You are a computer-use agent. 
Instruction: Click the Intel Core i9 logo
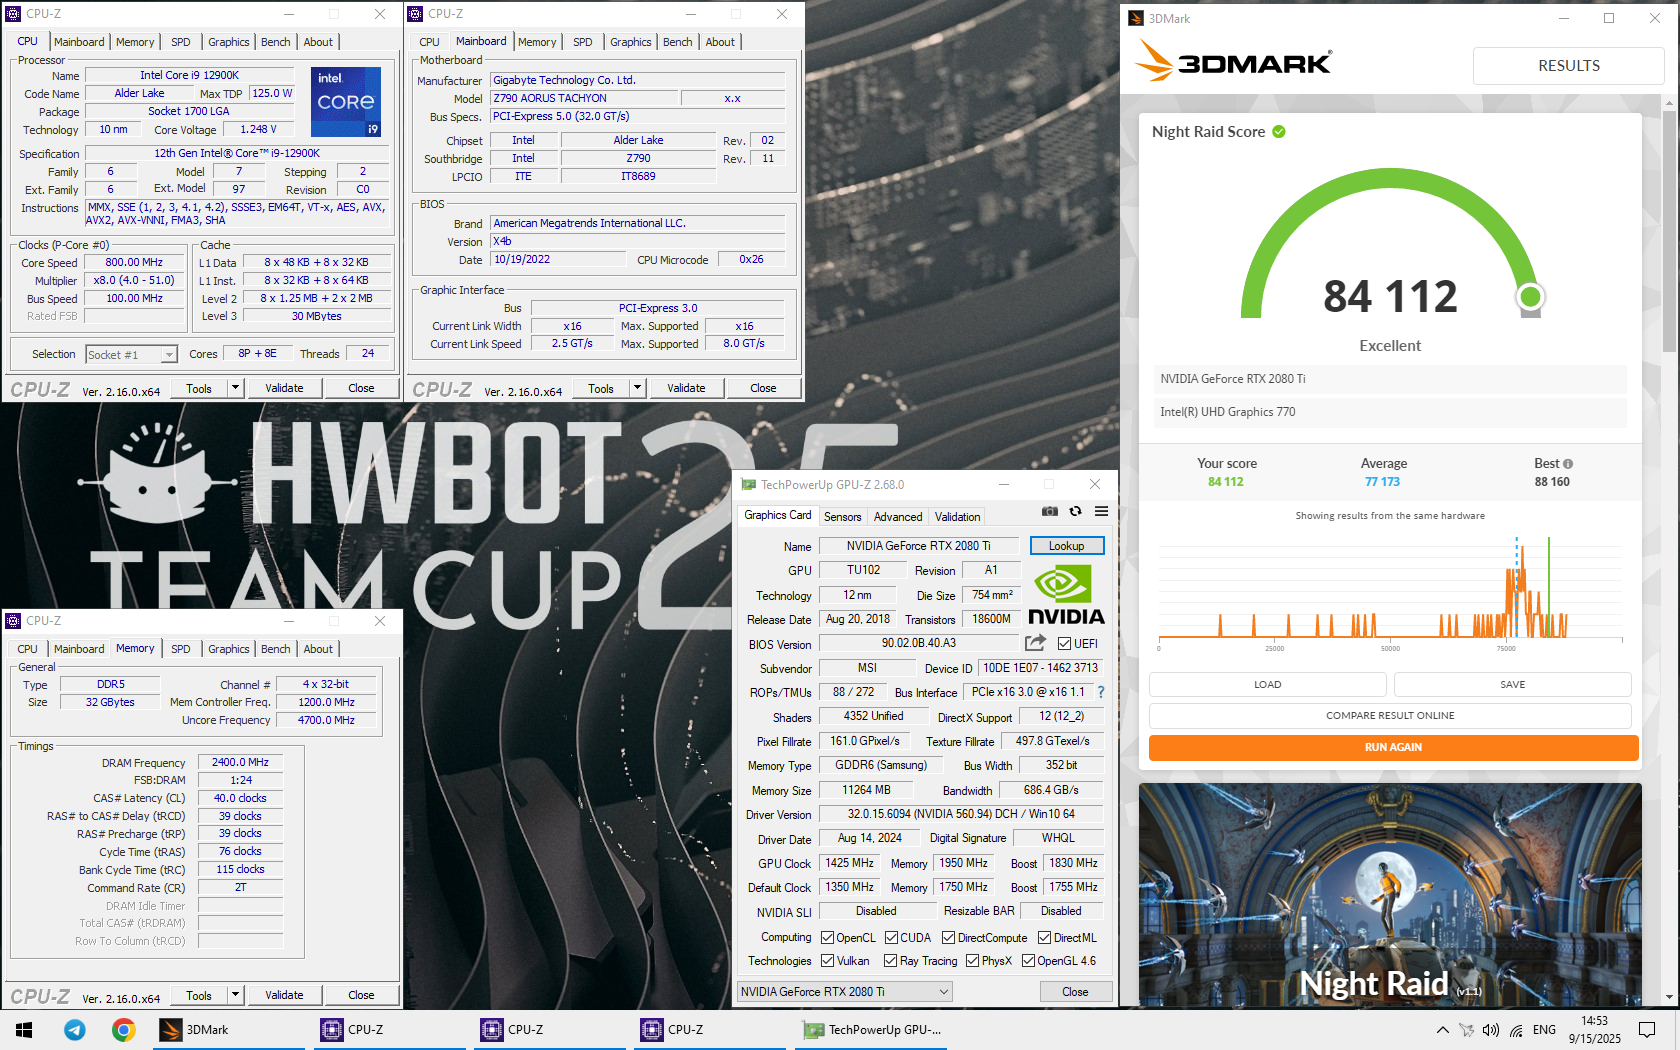pos(346,101)
